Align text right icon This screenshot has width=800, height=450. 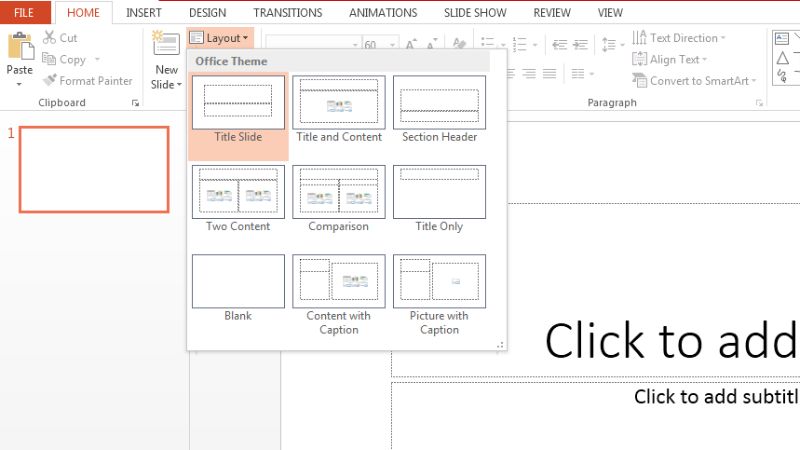tap(529, 74)
